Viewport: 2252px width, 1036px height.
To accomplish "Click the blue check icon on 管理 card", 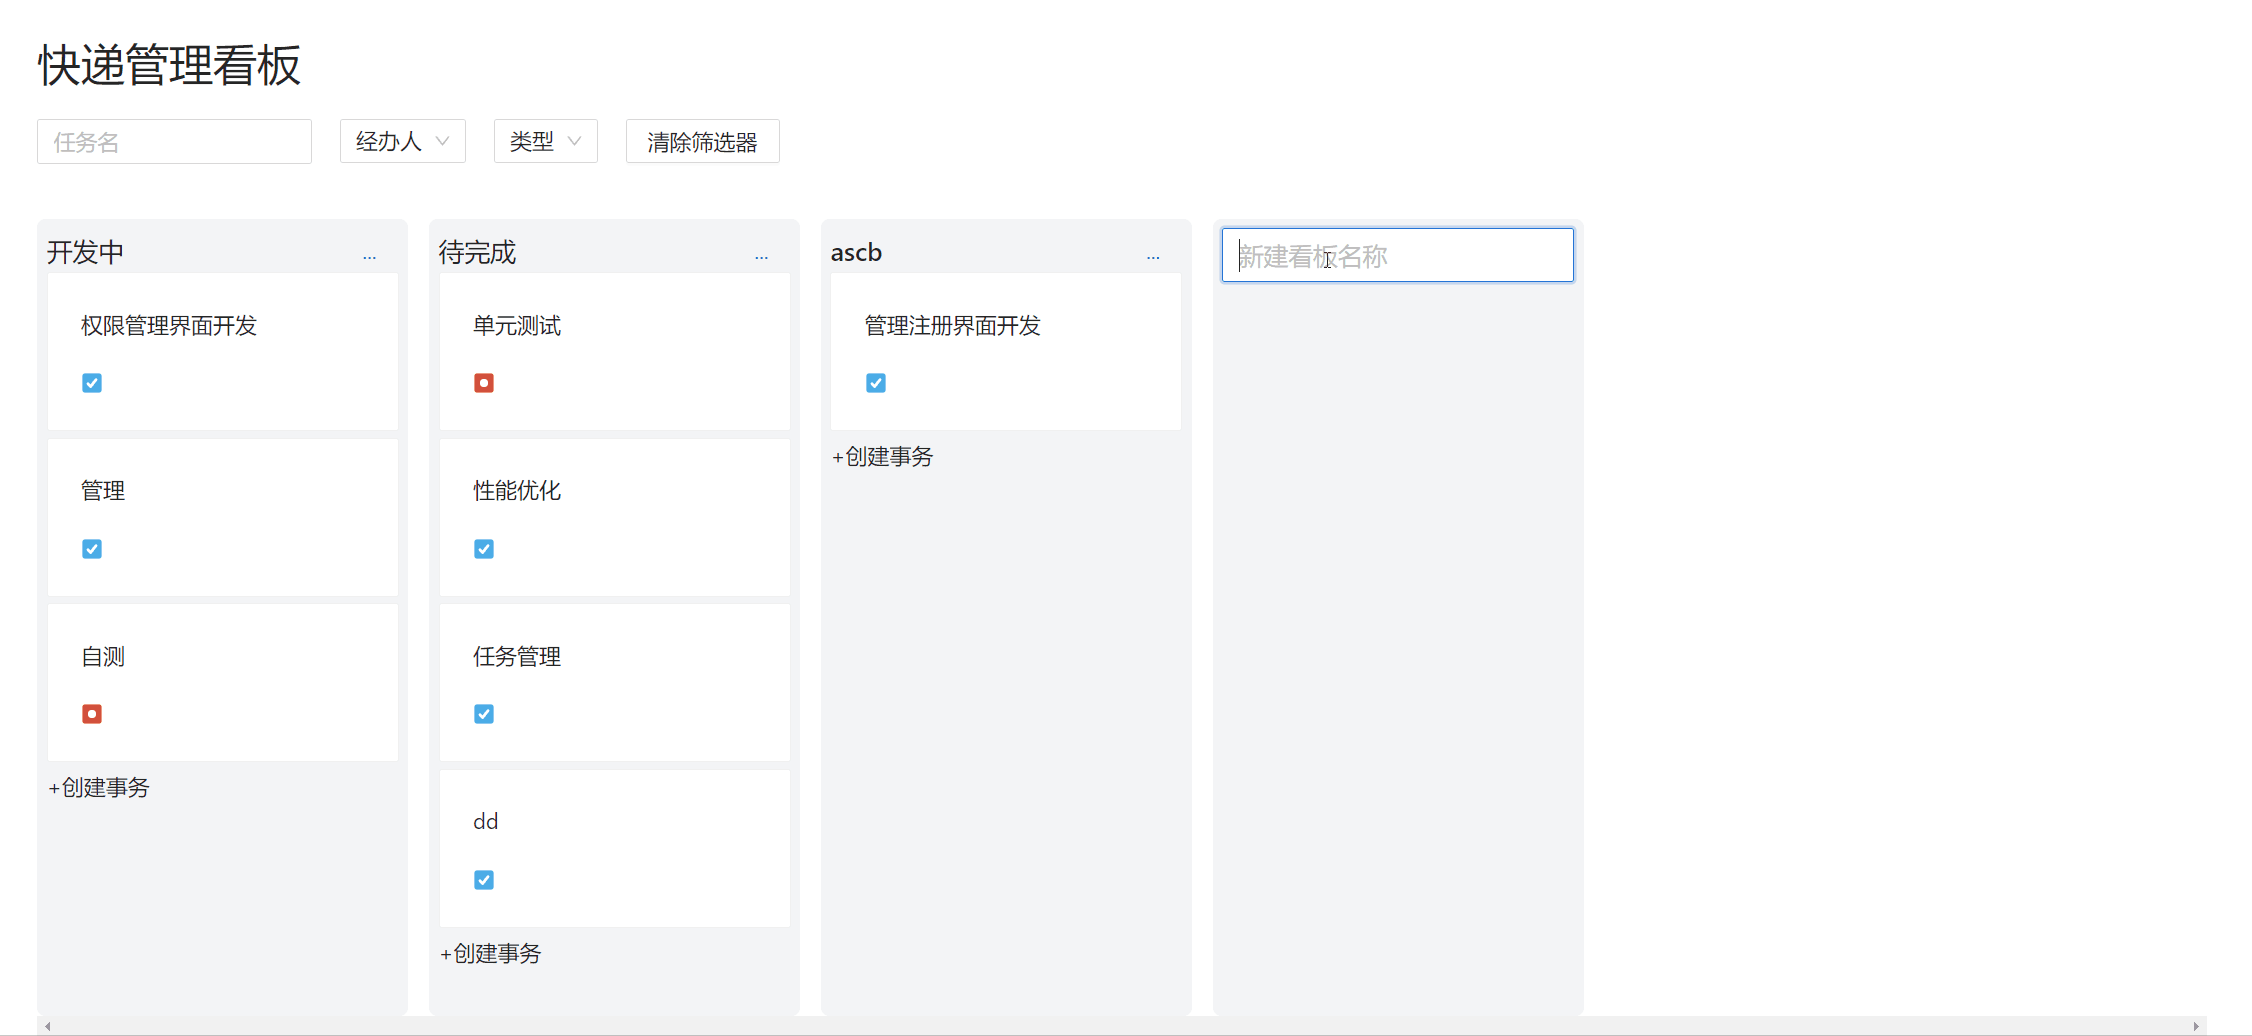I will tap(92, 548).
